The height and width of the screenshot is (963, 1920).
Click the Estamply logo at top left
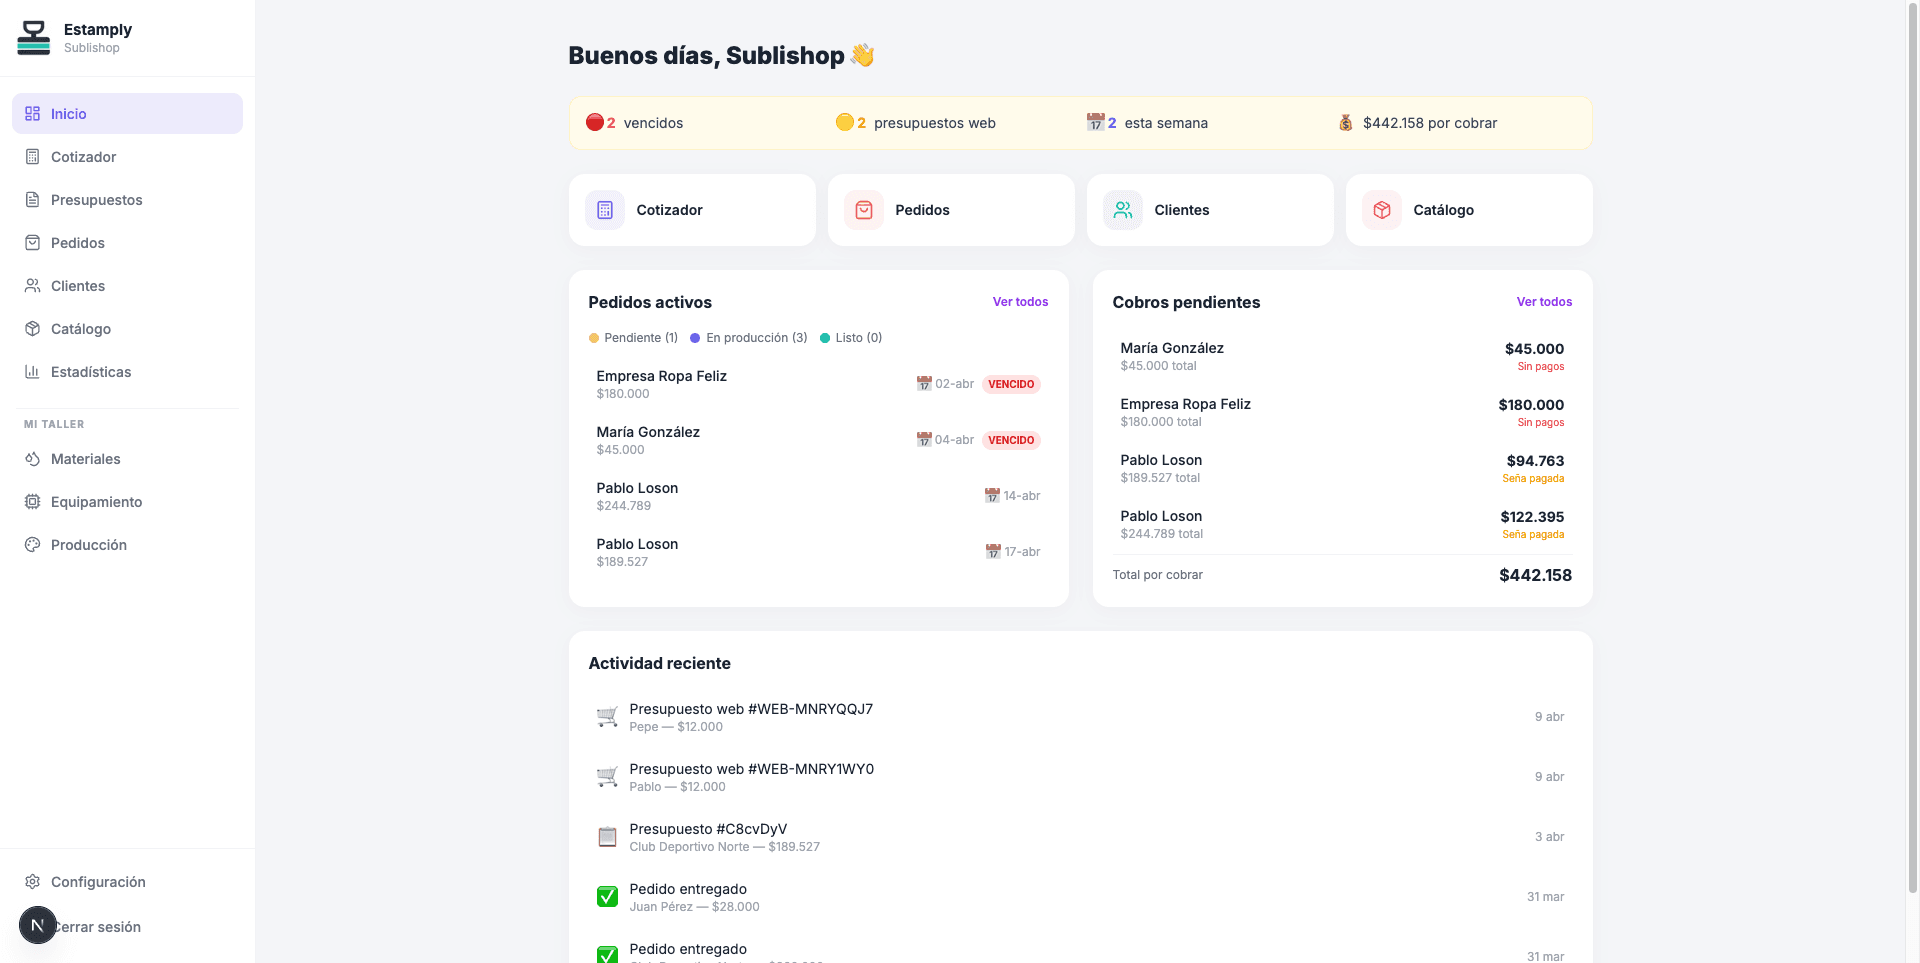tap(35, 37)
